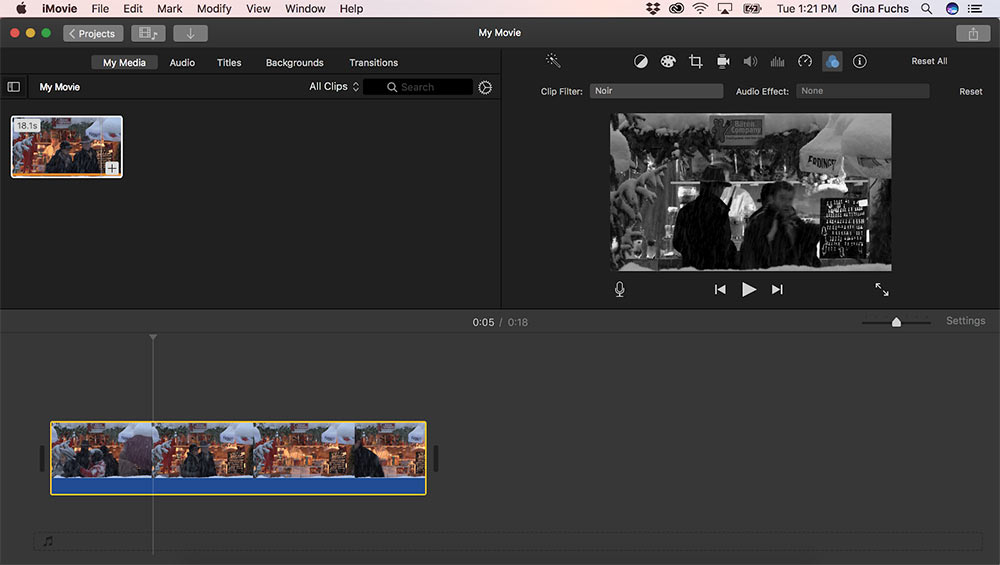
Task: Click the right trim handle of timeline clip
Action: pos(436,459)
